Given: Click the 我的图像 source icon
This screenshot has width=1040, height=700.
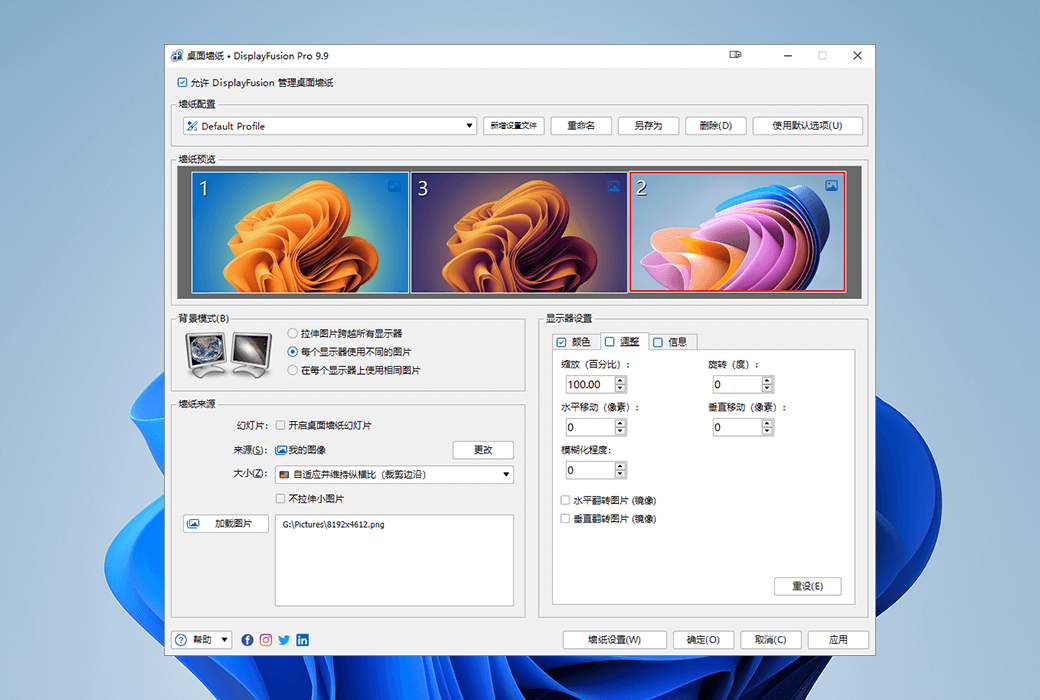Looking at the screenshot, I should pos(281,450).
